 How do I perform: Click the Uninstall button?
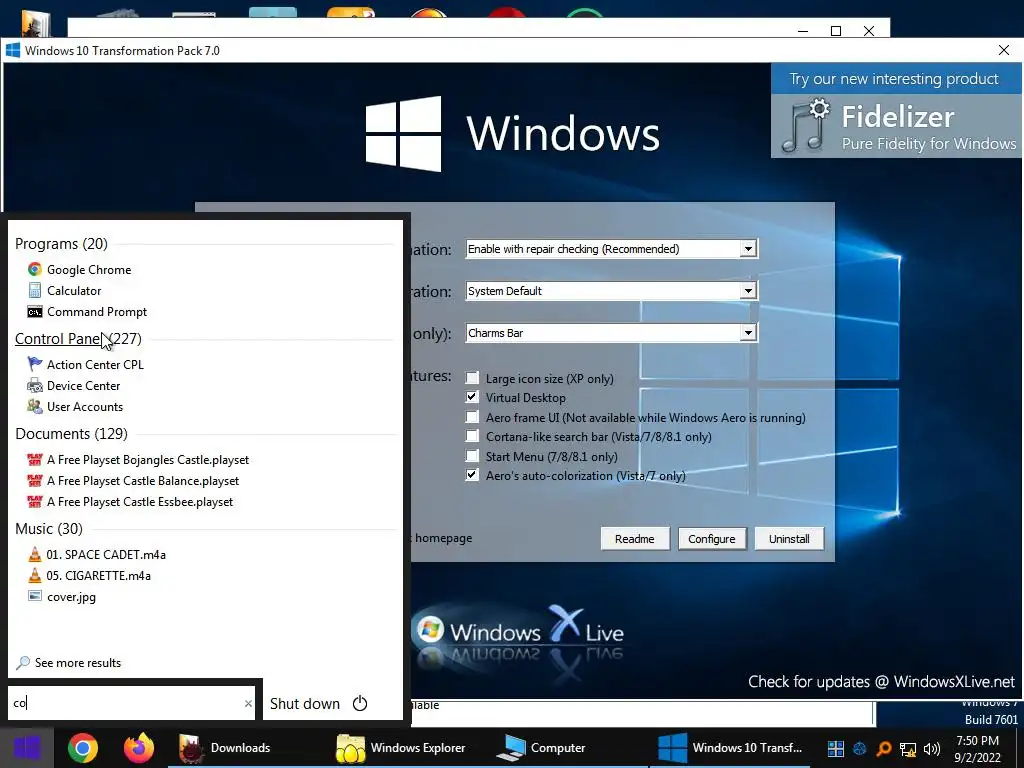coord(789,539)
